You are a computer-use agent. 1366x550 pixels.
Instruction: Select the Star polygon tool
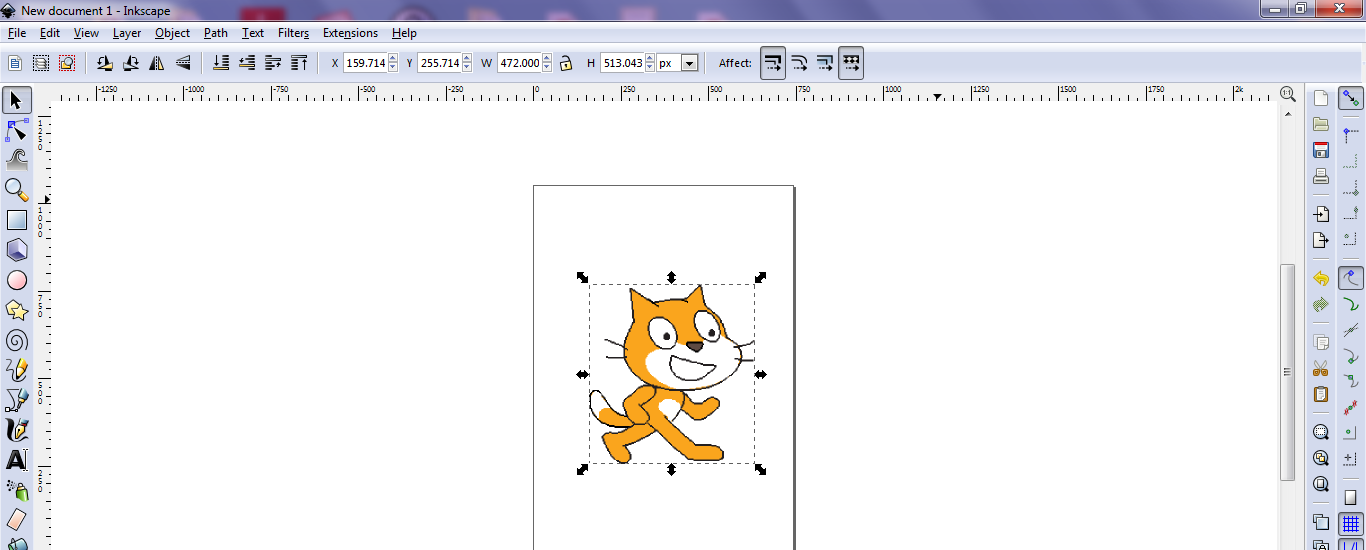click(x=16, y=310)
